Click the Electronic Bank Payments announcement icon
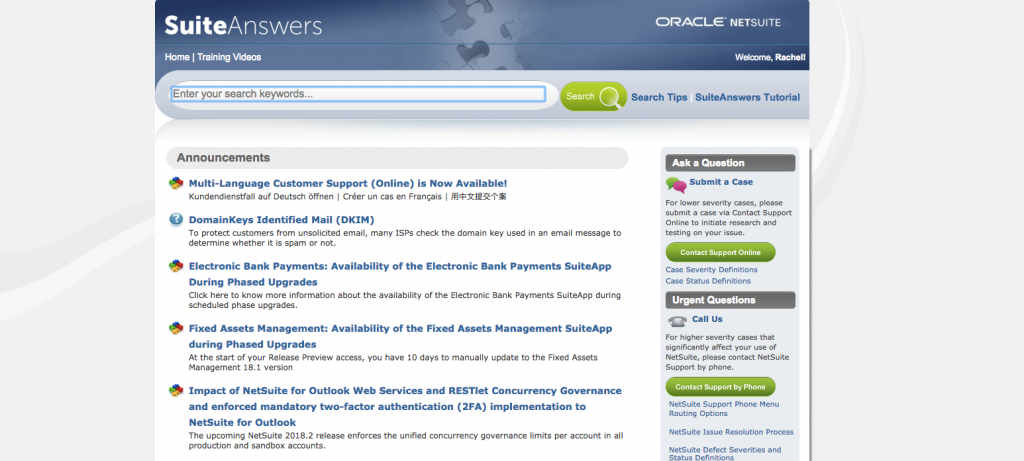This screenshot has height=461, width=1024. pos(176,267)
